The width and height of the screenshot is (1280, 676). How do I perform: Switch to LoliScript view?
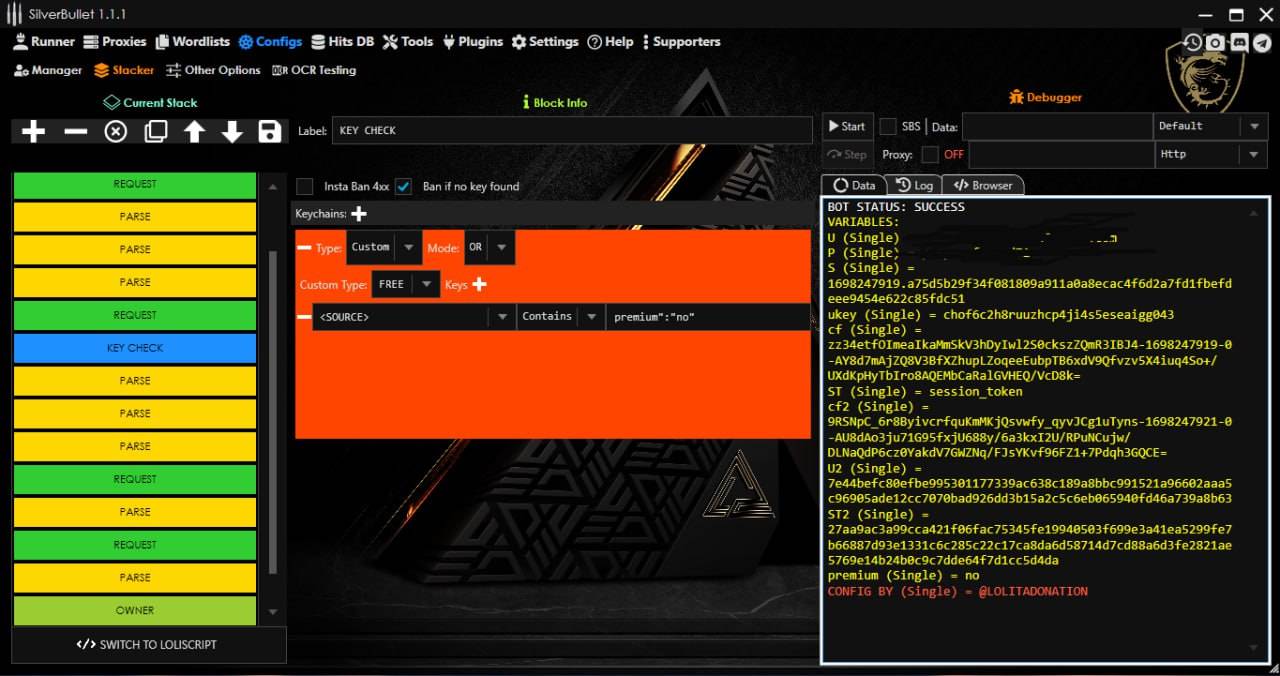pyautogui.click(x=148, y=644)
